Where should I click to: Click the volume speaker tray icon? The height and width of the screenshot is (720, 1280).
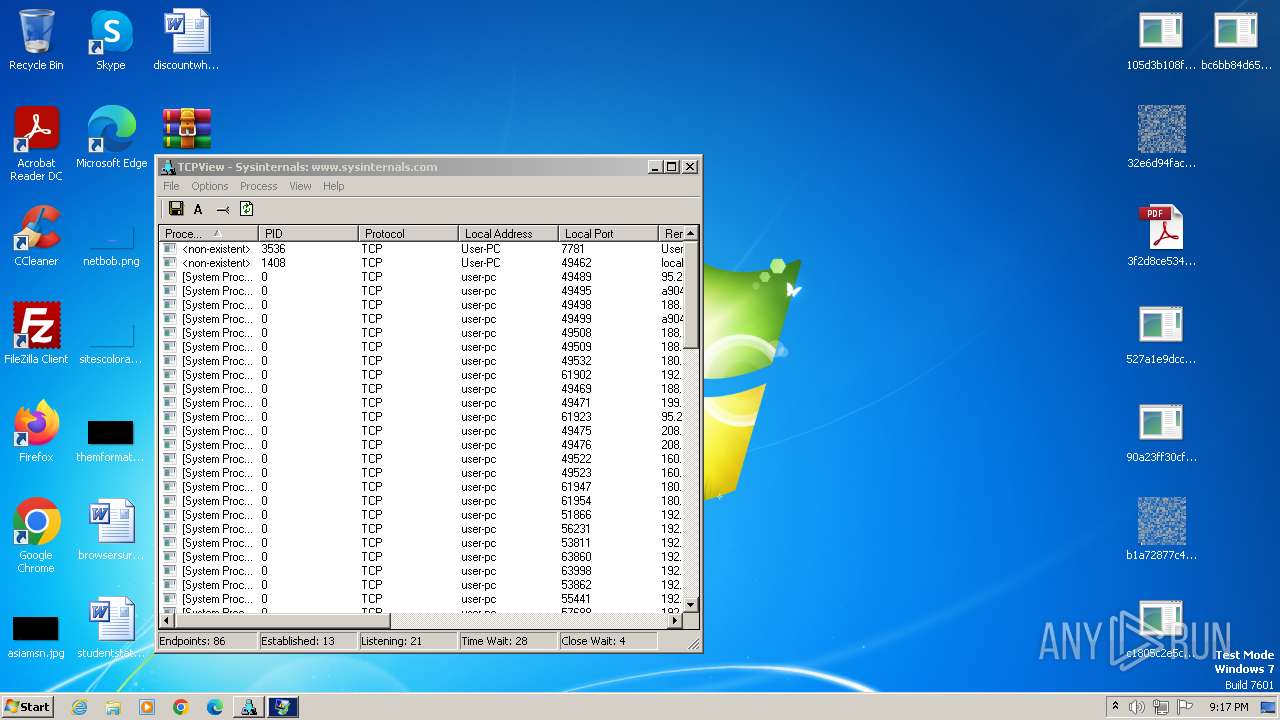[x=1137, y=707]
